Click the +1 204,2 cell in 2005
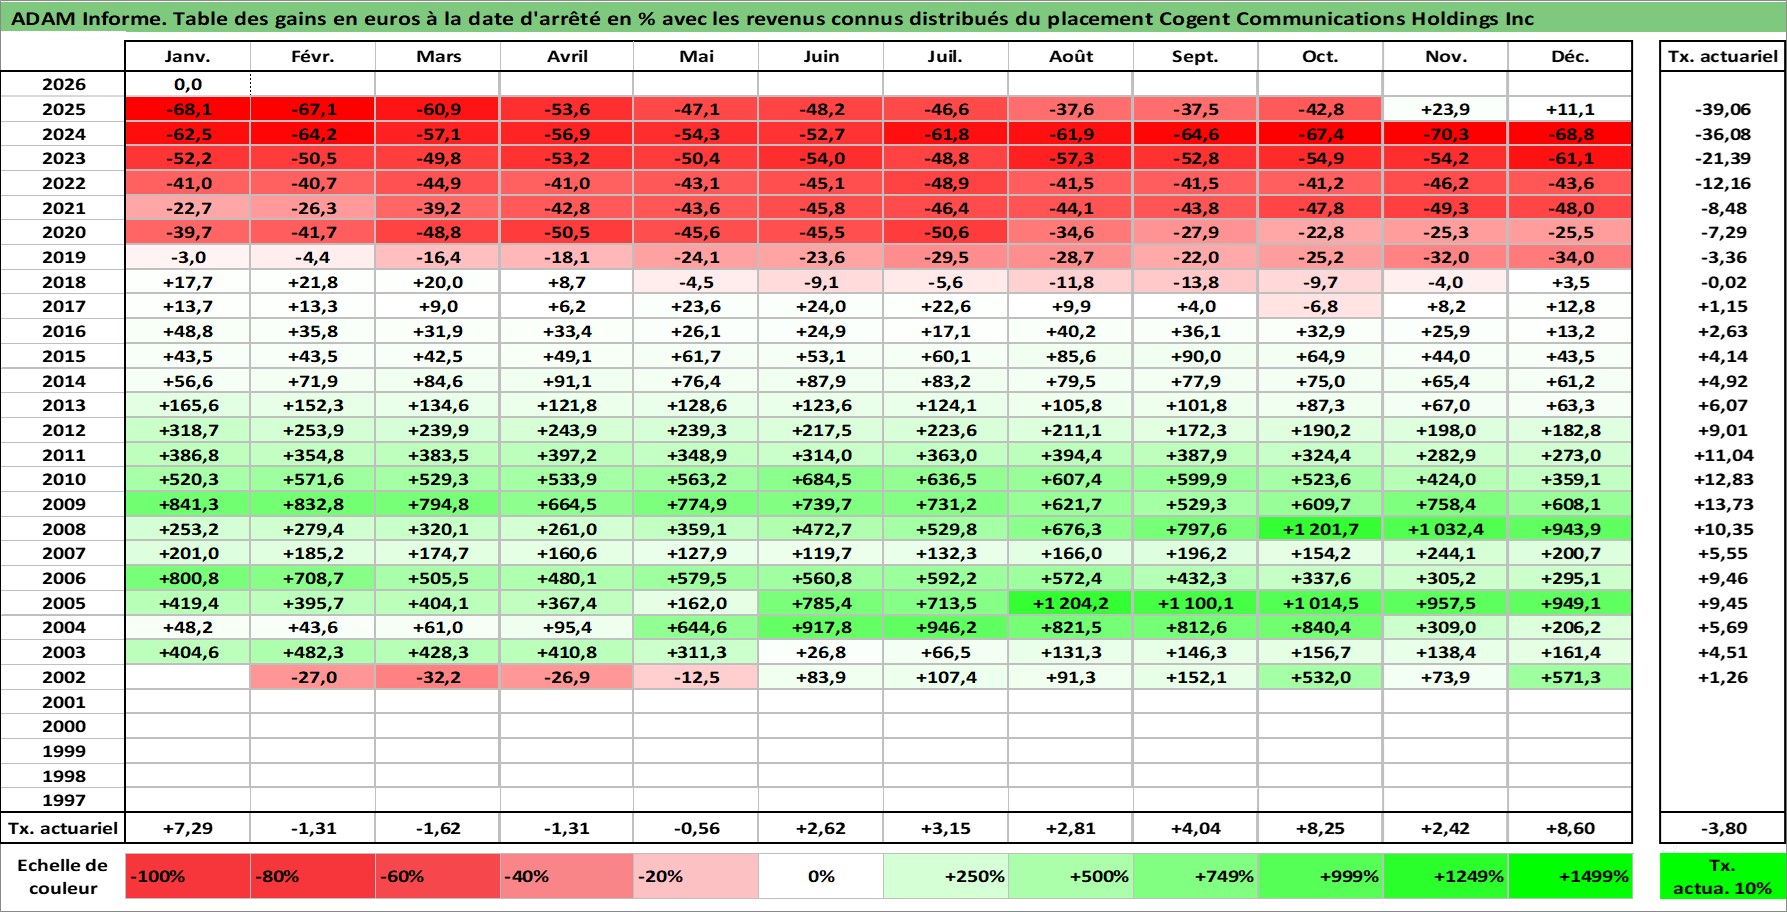Image resolution: width=1787 pixels, height=912 pixels. tap(1071, 603)
